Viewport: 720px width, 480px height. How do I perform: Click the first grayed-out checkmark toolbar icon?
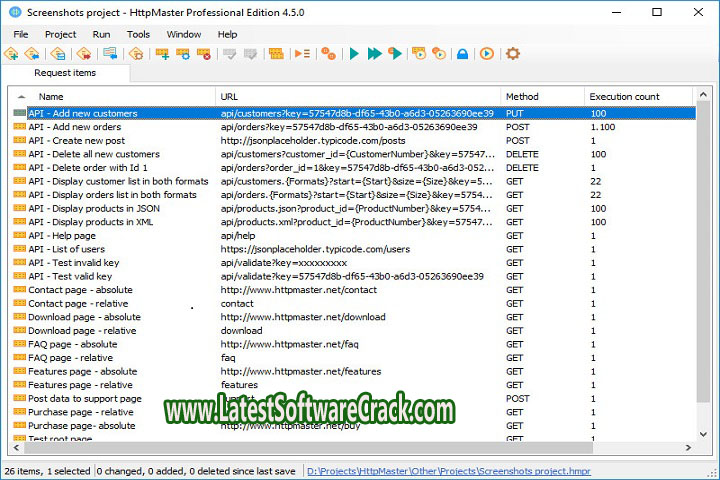click(x=229, y=54)
